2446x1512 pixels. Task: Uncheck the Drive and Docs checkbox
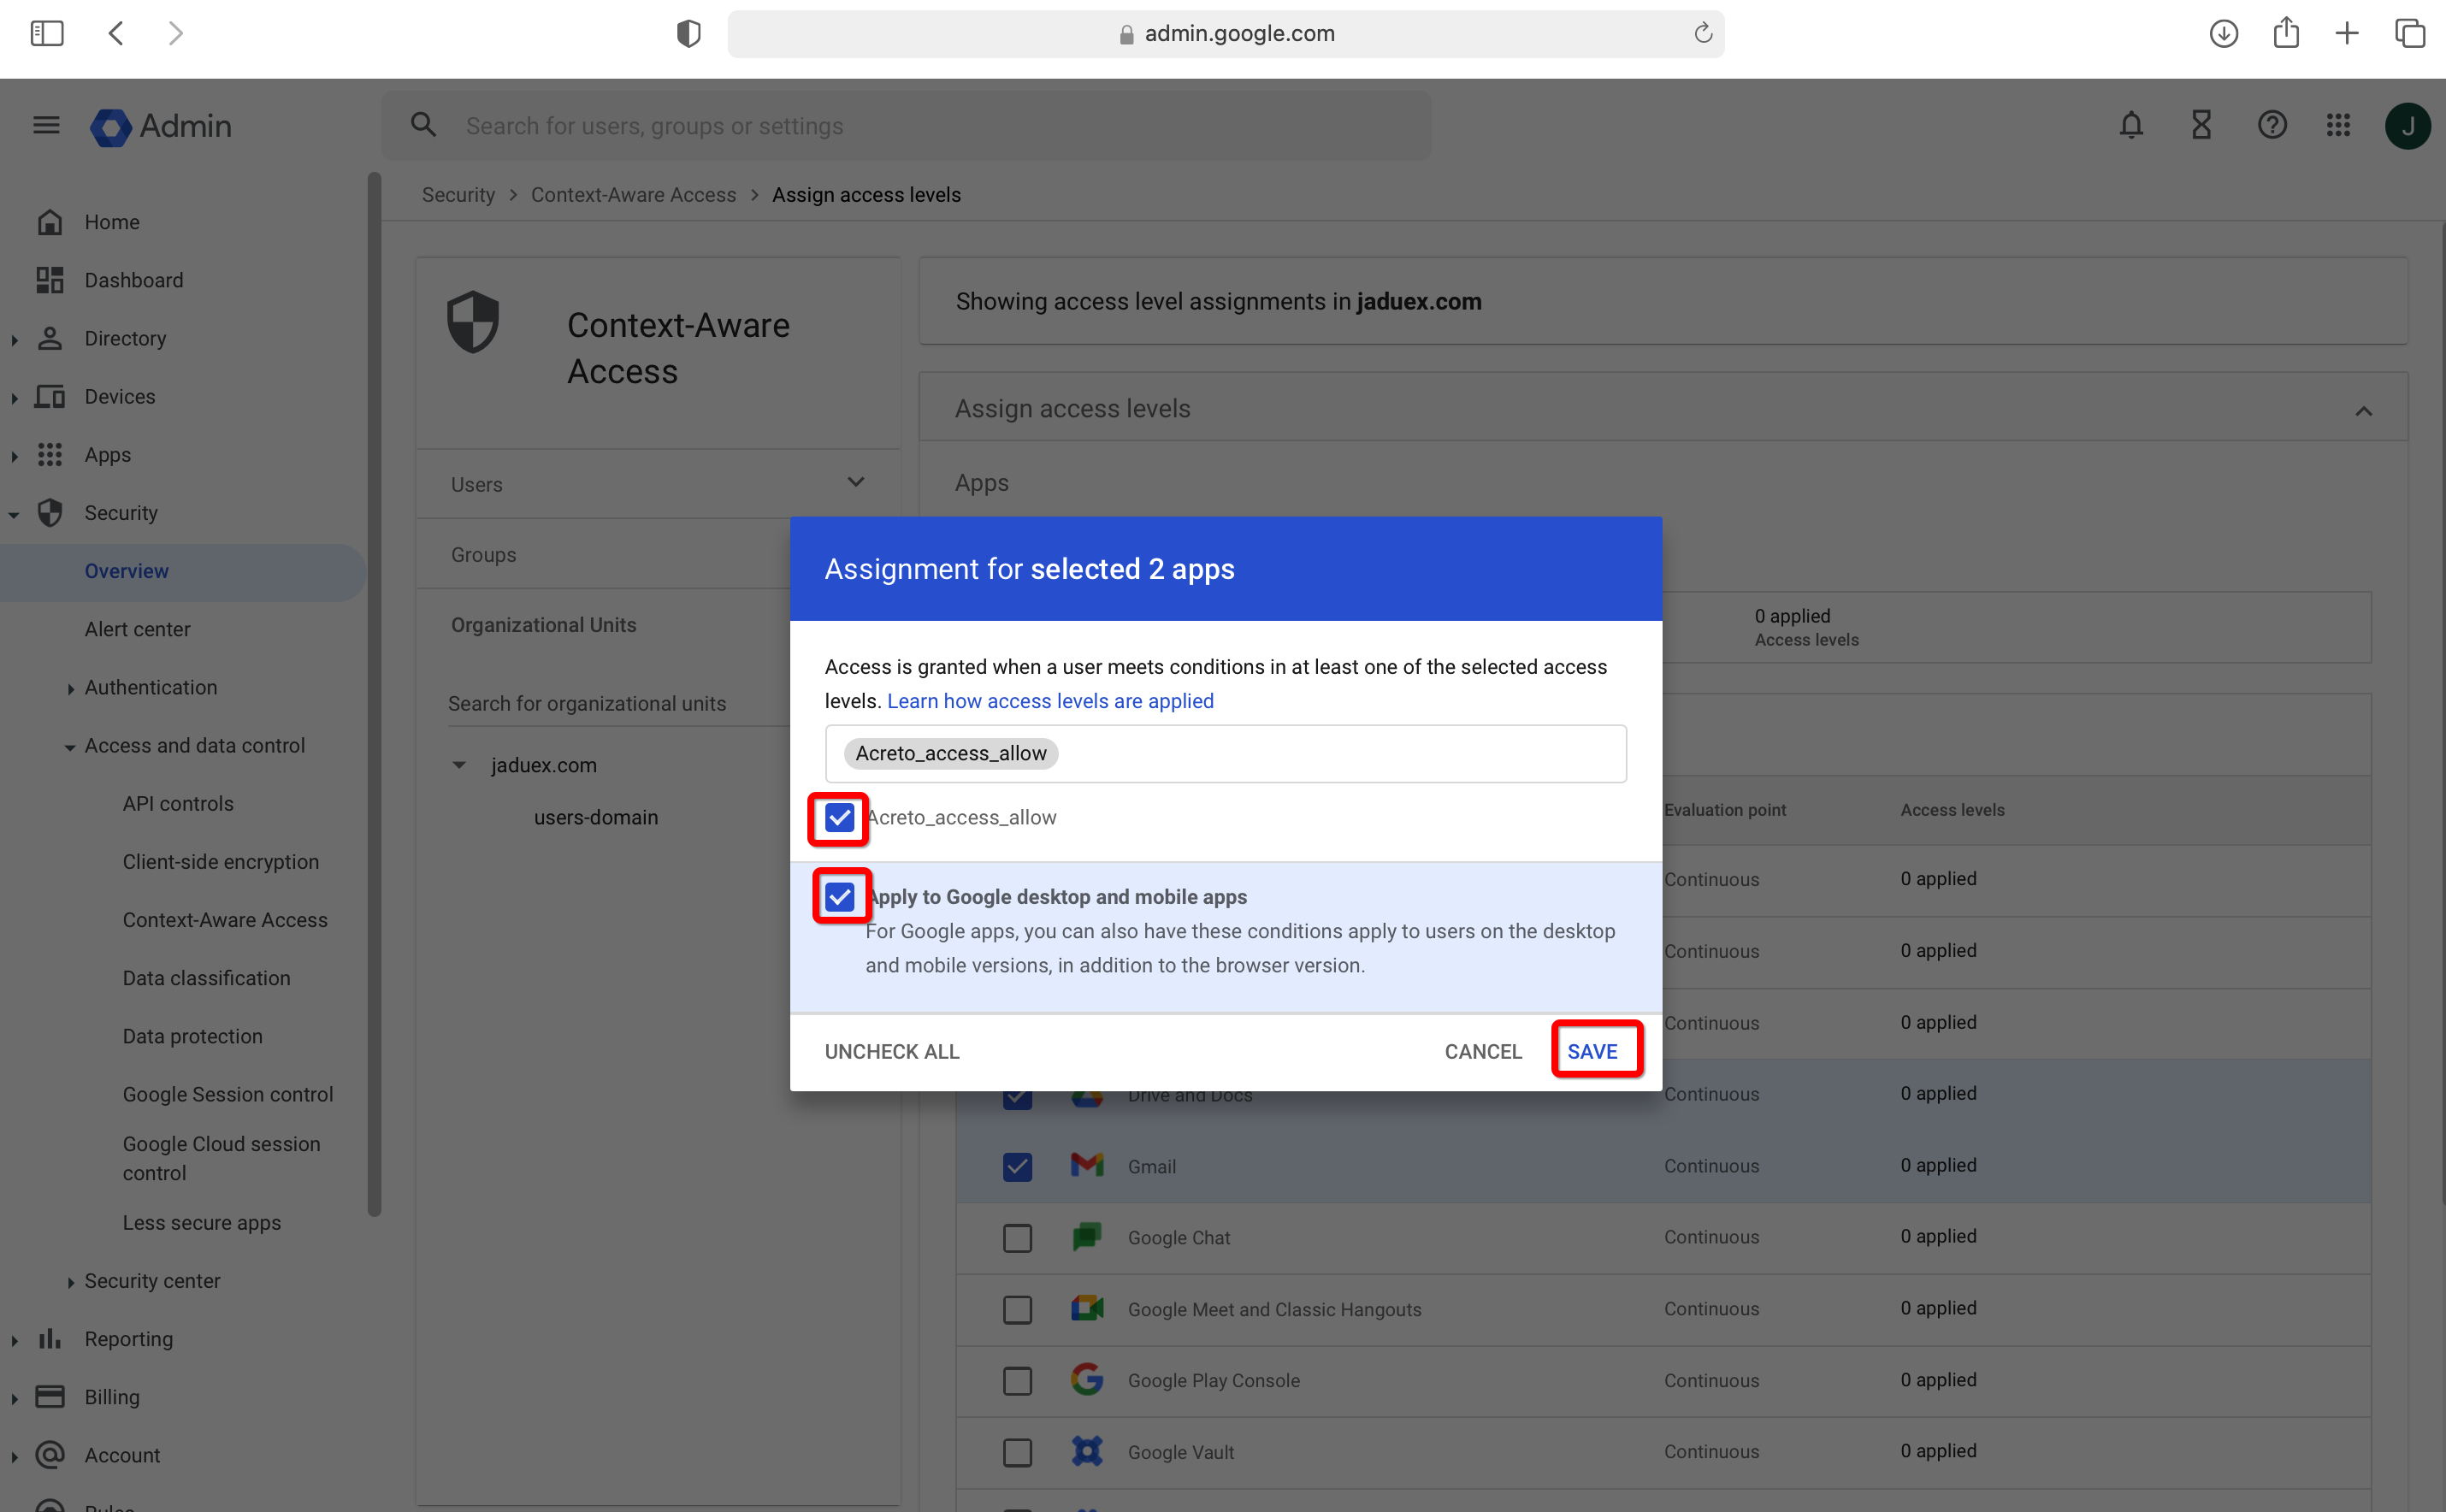coord(1017,1098)
